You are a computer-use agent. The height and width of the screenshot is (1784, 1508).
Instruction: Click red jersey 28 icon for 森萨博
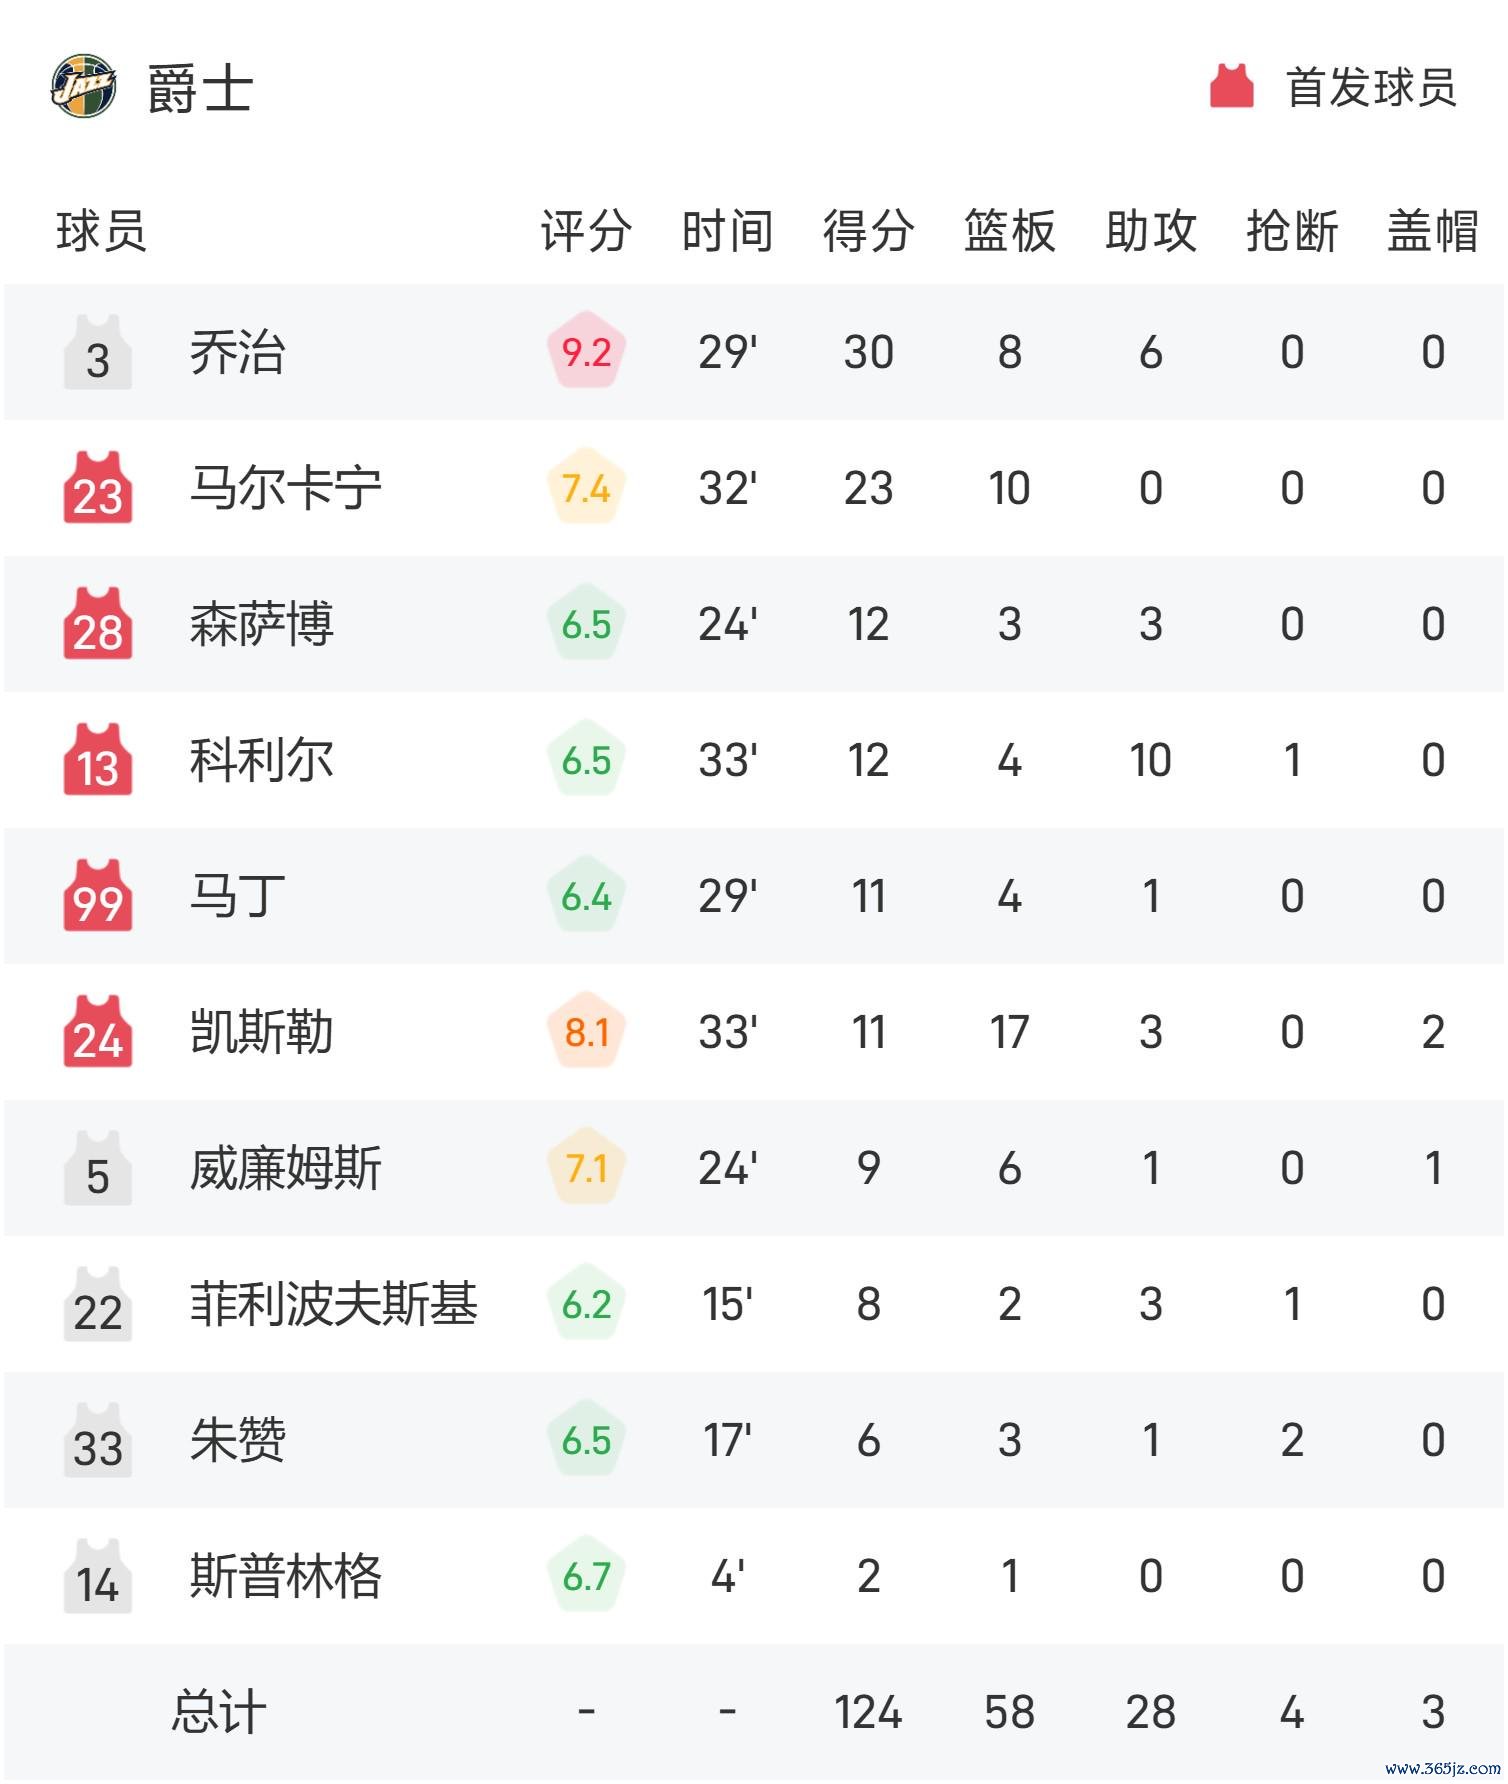point(98,624)
